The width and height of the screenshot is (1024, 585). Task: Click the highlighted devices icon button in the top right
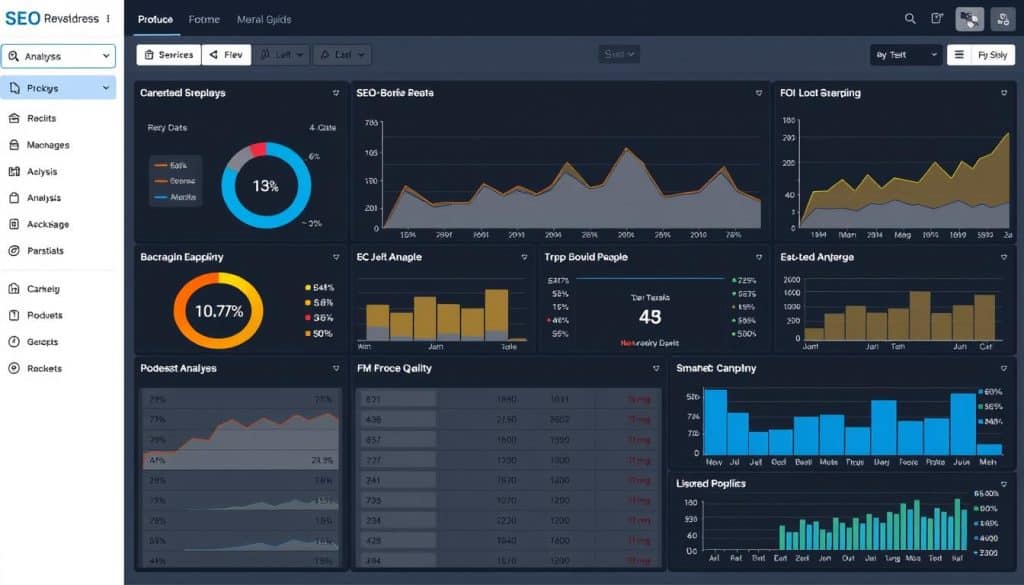click(970, 20)
